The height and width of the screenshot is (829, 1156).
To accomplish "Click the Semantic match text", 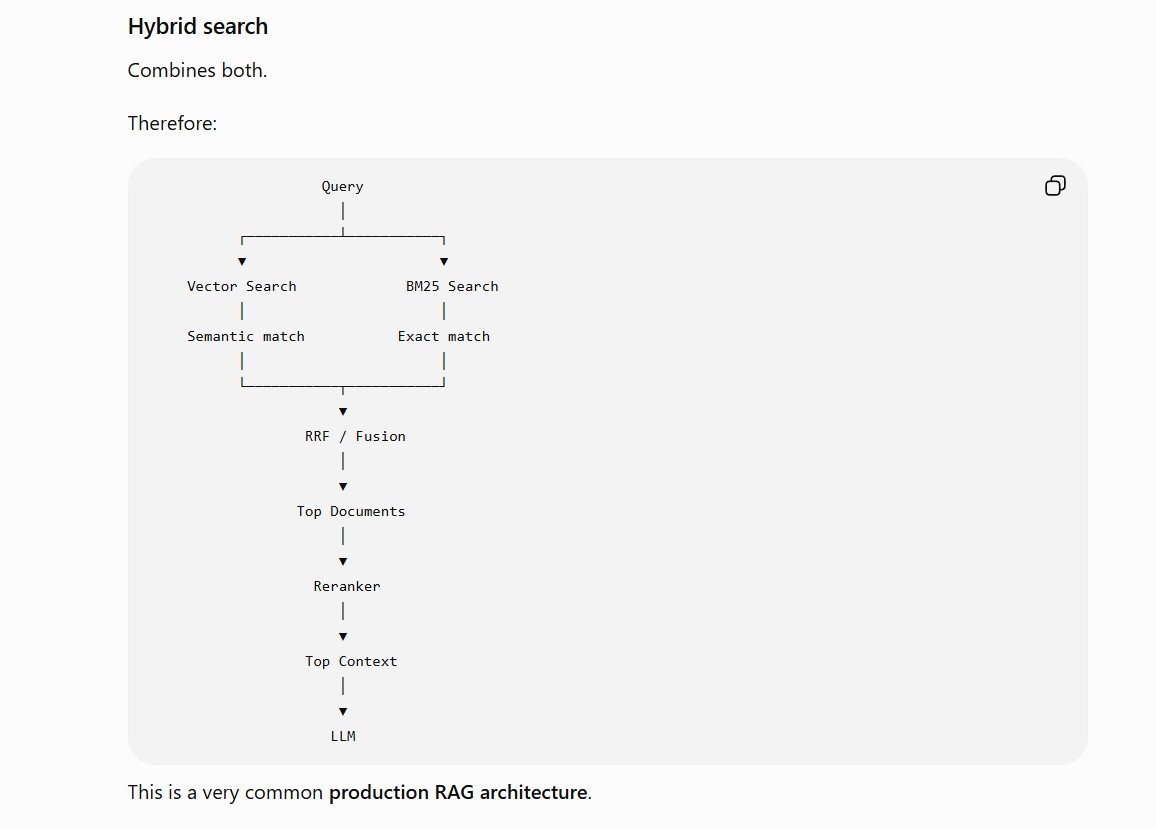I will click(x=246, y=336).
